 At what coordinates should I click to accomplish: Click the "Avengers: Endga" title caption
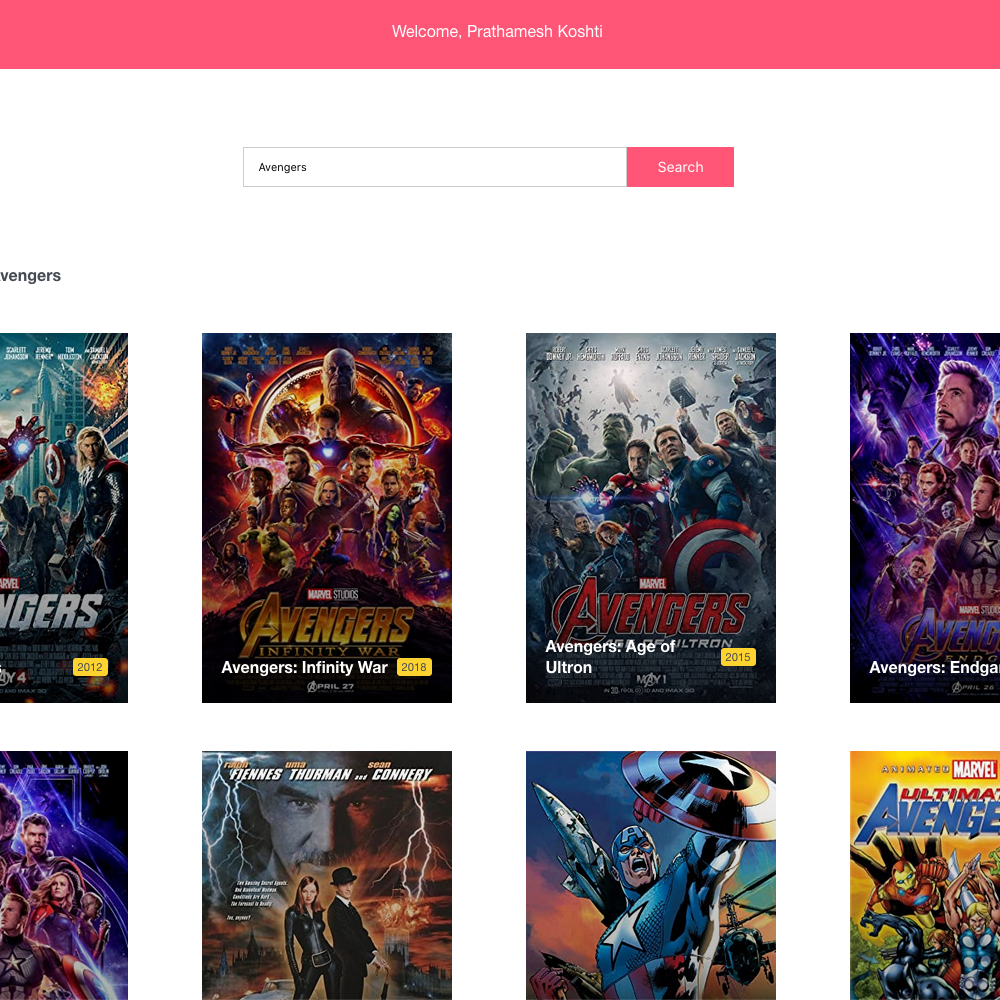point(934,667)
